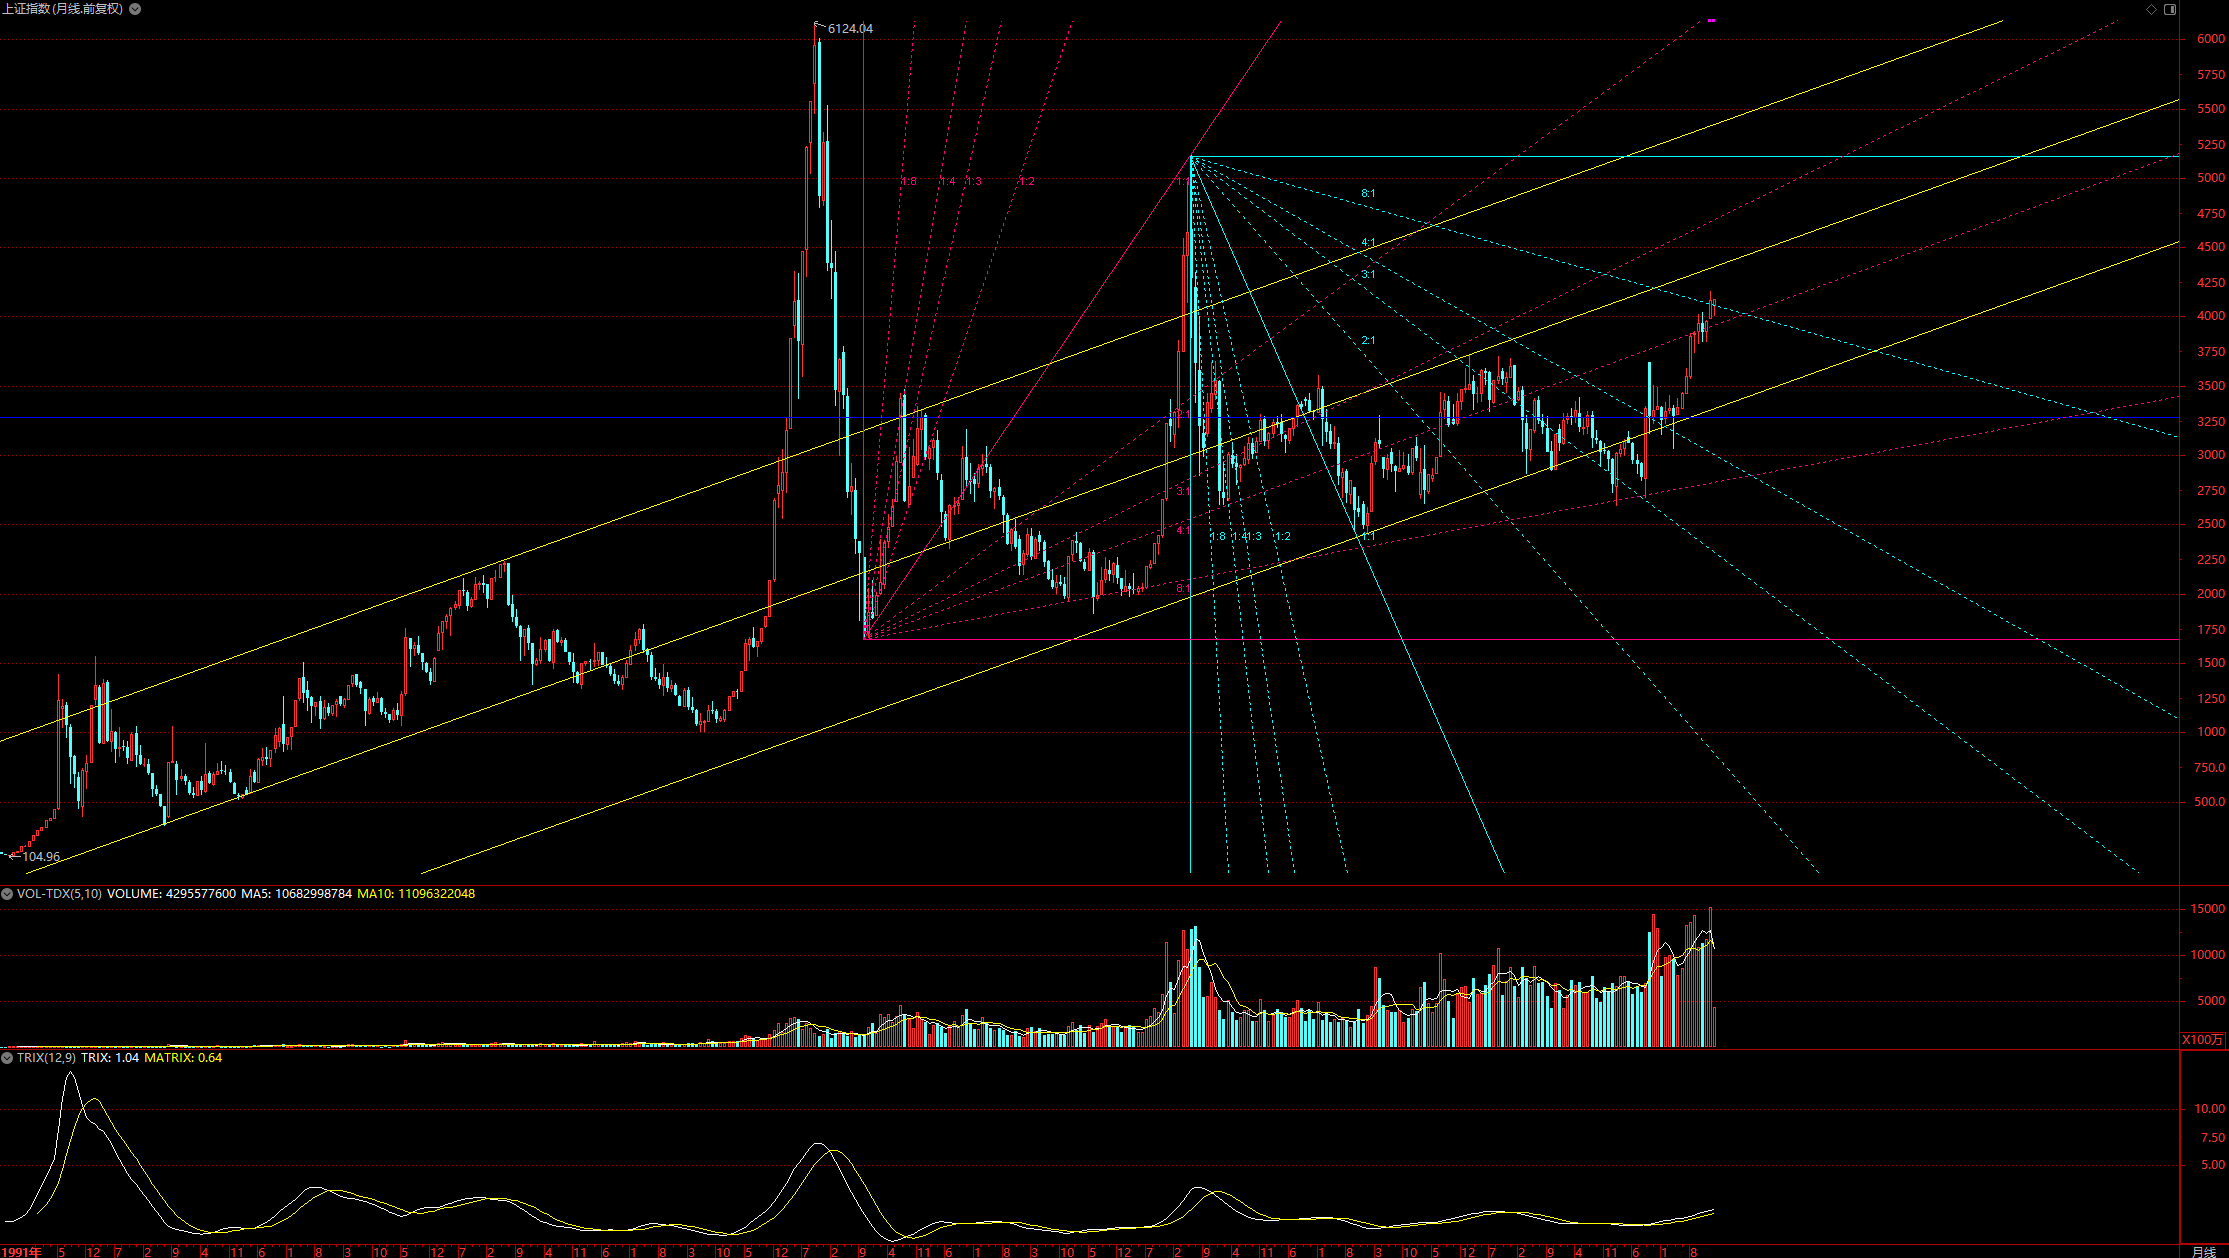Expand the TRIX indicator dropdown arrow

pos(7,1058)
